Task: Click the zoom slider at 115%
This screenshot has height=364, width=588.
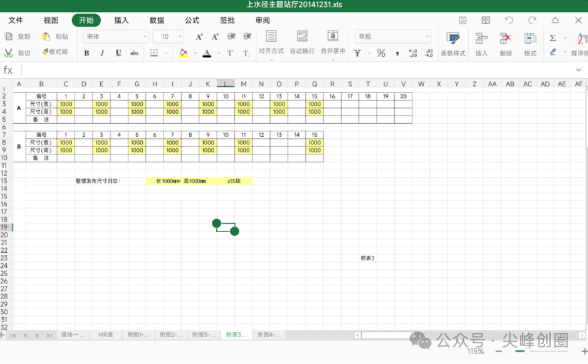Action: [527, 351]
